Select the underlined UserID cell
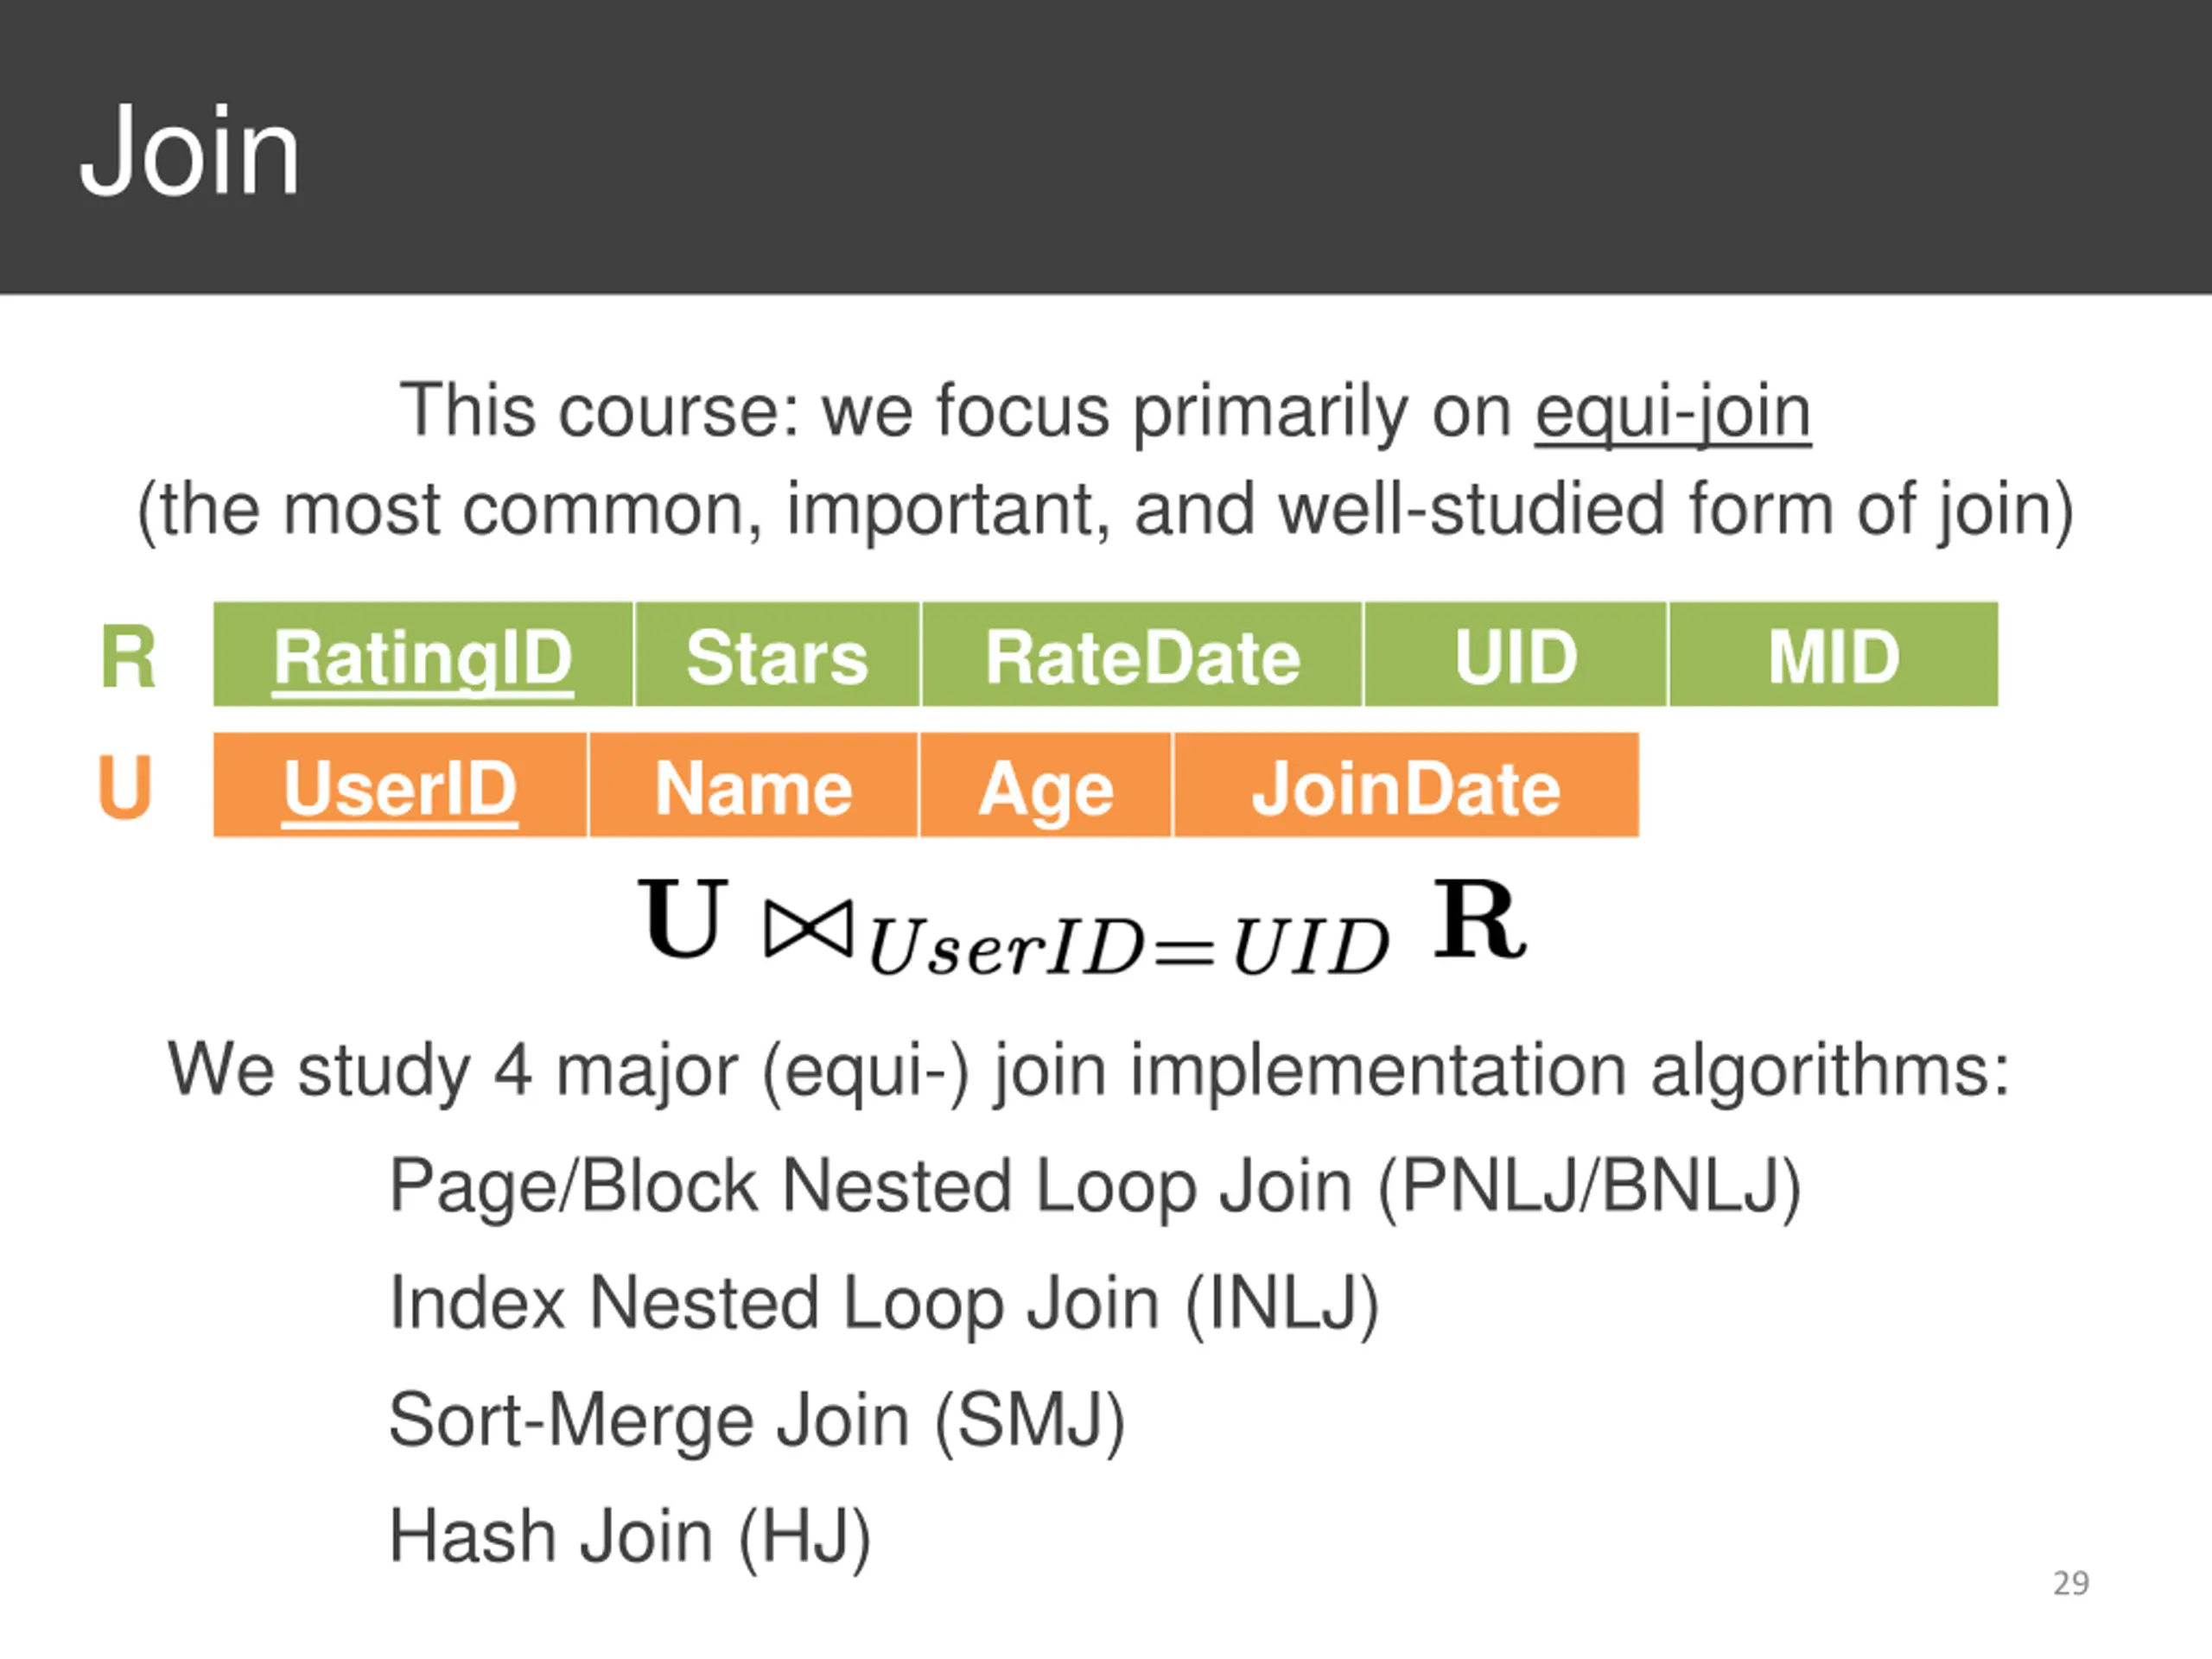Viewport: 2212px width, 1659px height. coord(400,785)
